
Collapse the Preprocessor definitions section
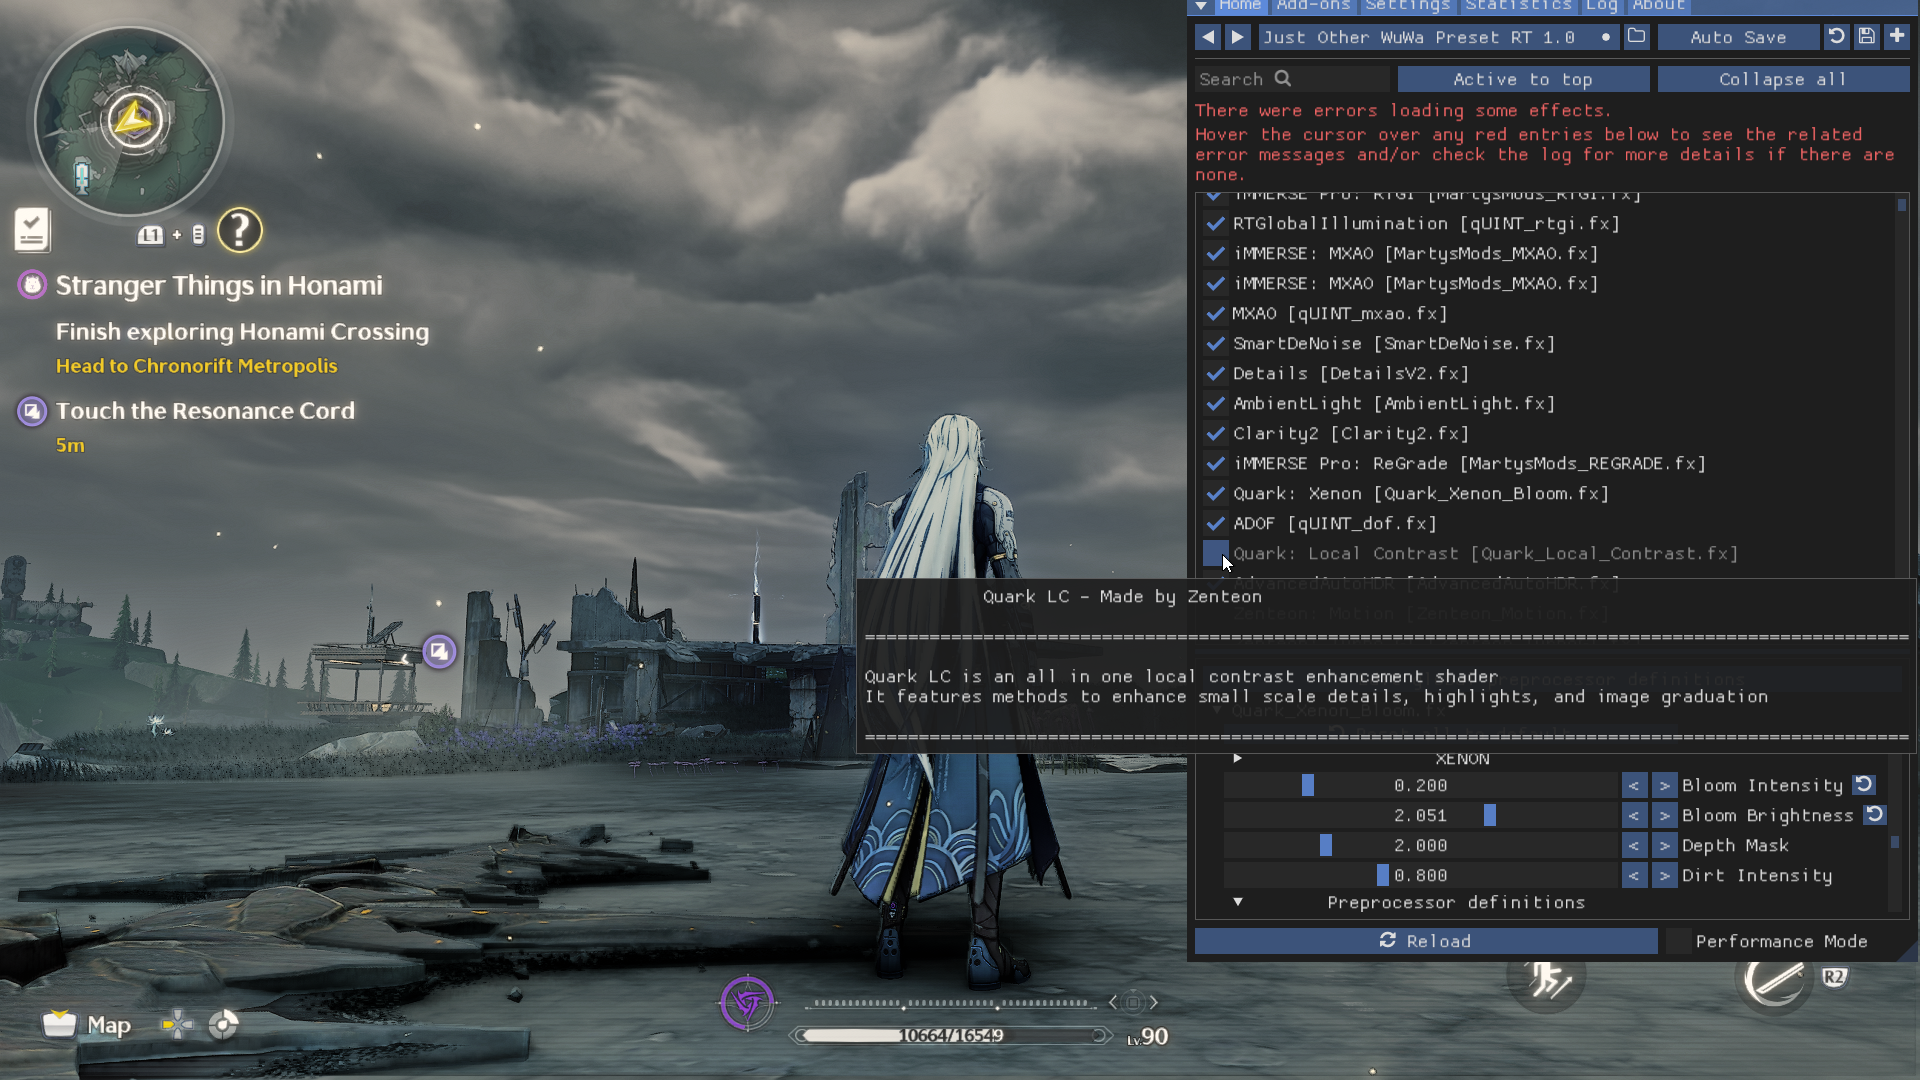[x=1238, y=902]
